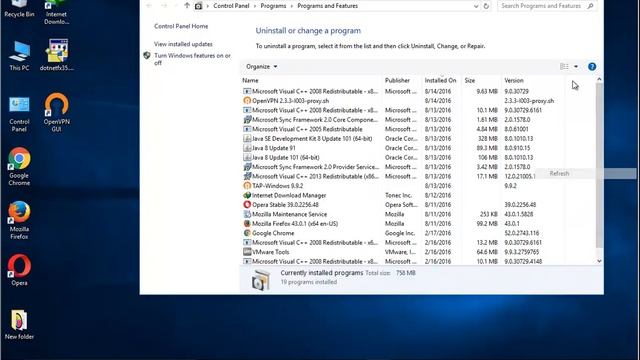Click the VMware publisher cell
Screen dimensions: 640x360
click(x=401, y=252)
